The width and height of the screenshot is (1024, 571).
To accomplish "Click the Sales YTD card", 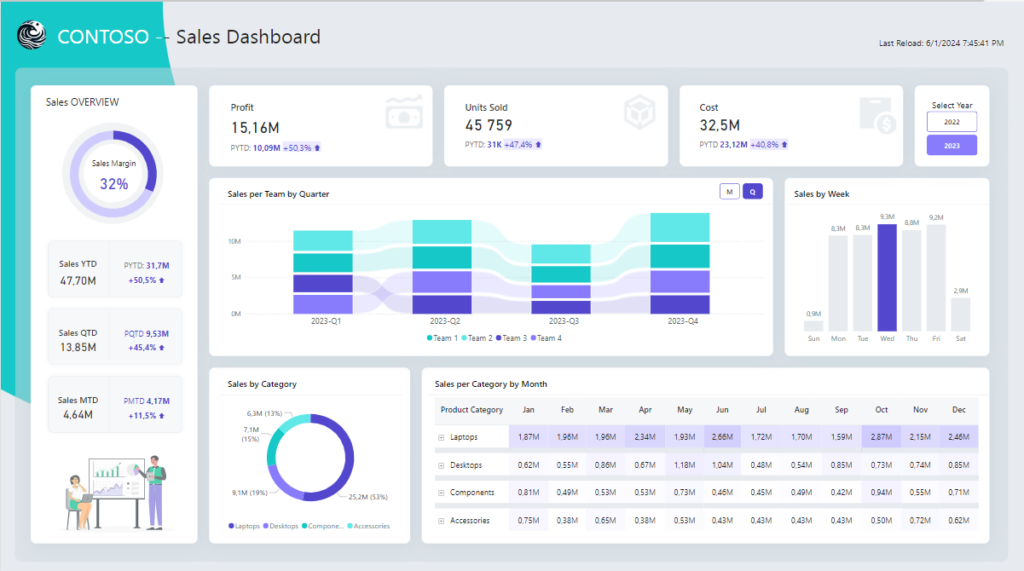I will [115, 270].
